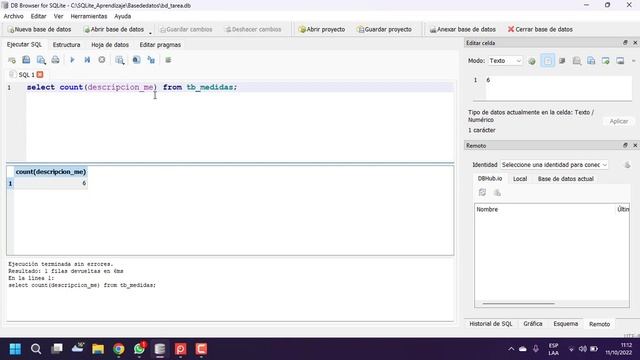Open the Herramientas menu
Image resolution: width=640 pixels, height=360 pixels.
[89, 16]
